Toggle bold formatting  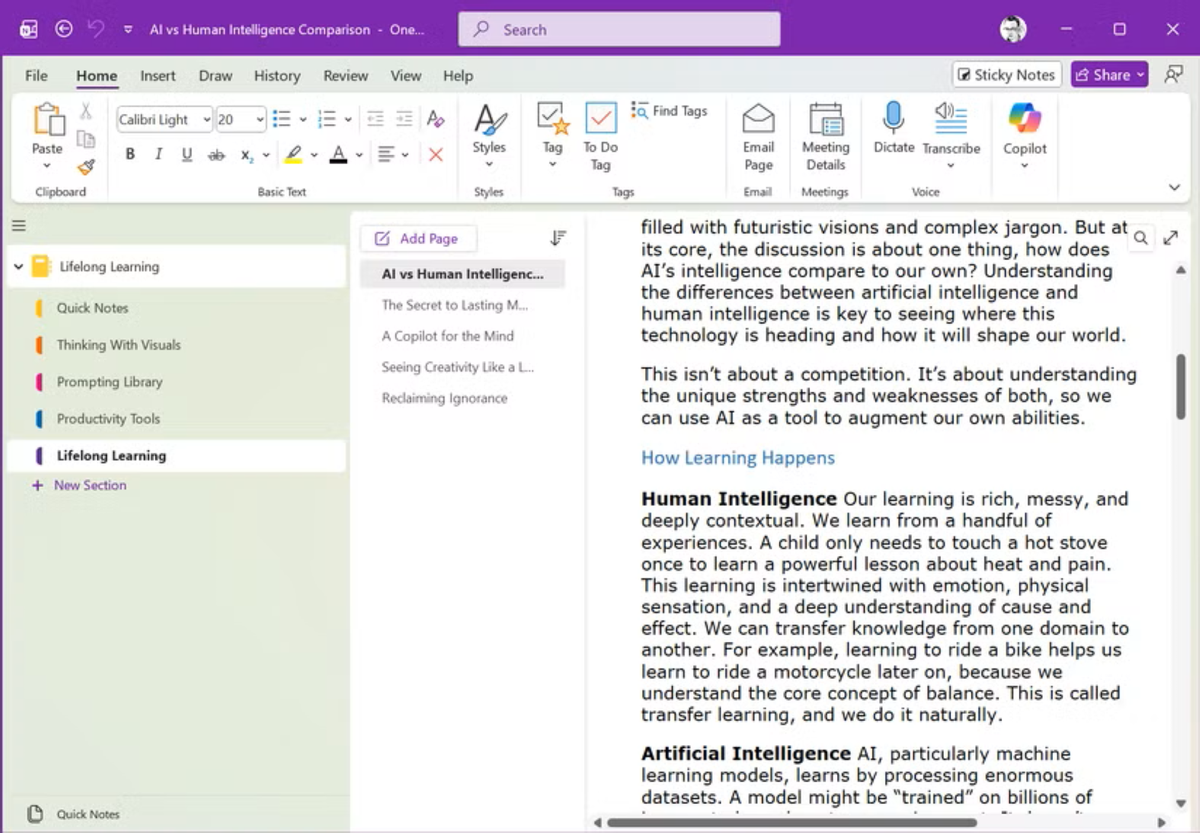(x=130, y=154)
